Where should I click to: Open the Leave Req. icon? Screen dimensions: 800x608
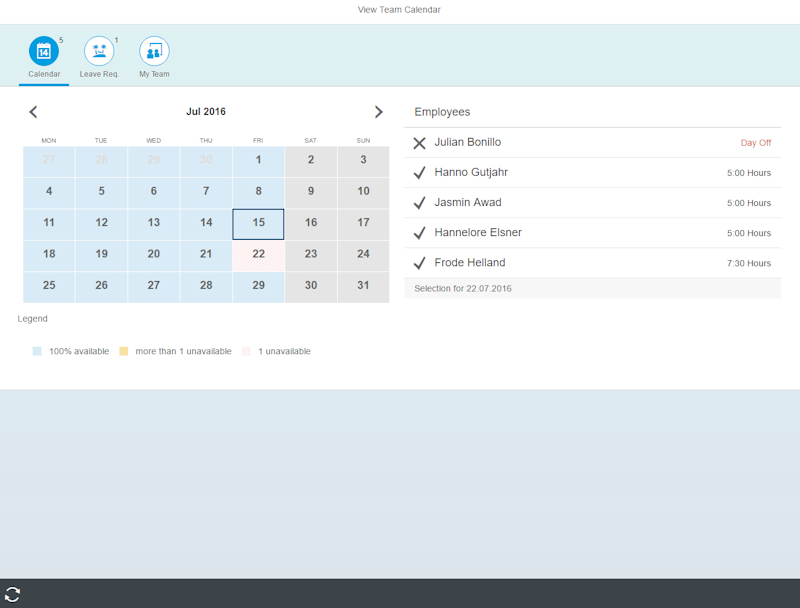pos(99,51)
